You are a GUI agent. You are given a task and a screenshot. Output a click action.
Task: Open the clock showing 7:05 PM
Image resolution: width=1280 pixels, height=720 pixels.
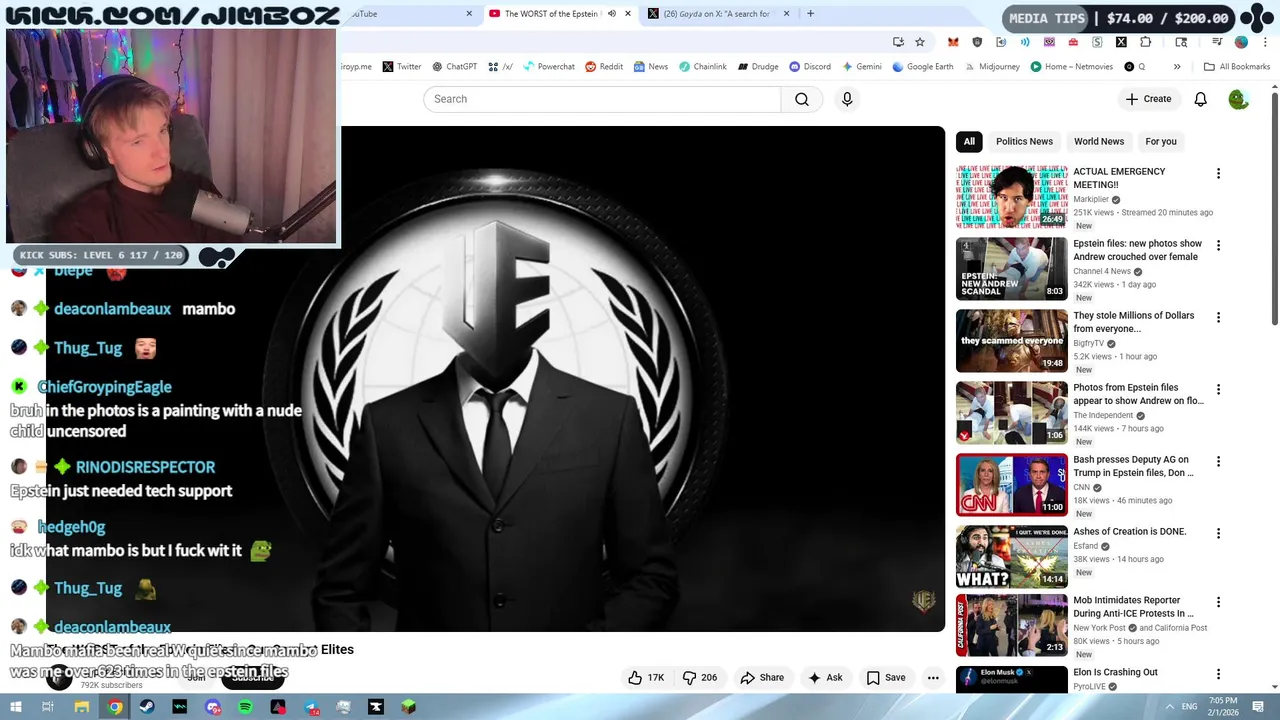[x=1224, y=707]
